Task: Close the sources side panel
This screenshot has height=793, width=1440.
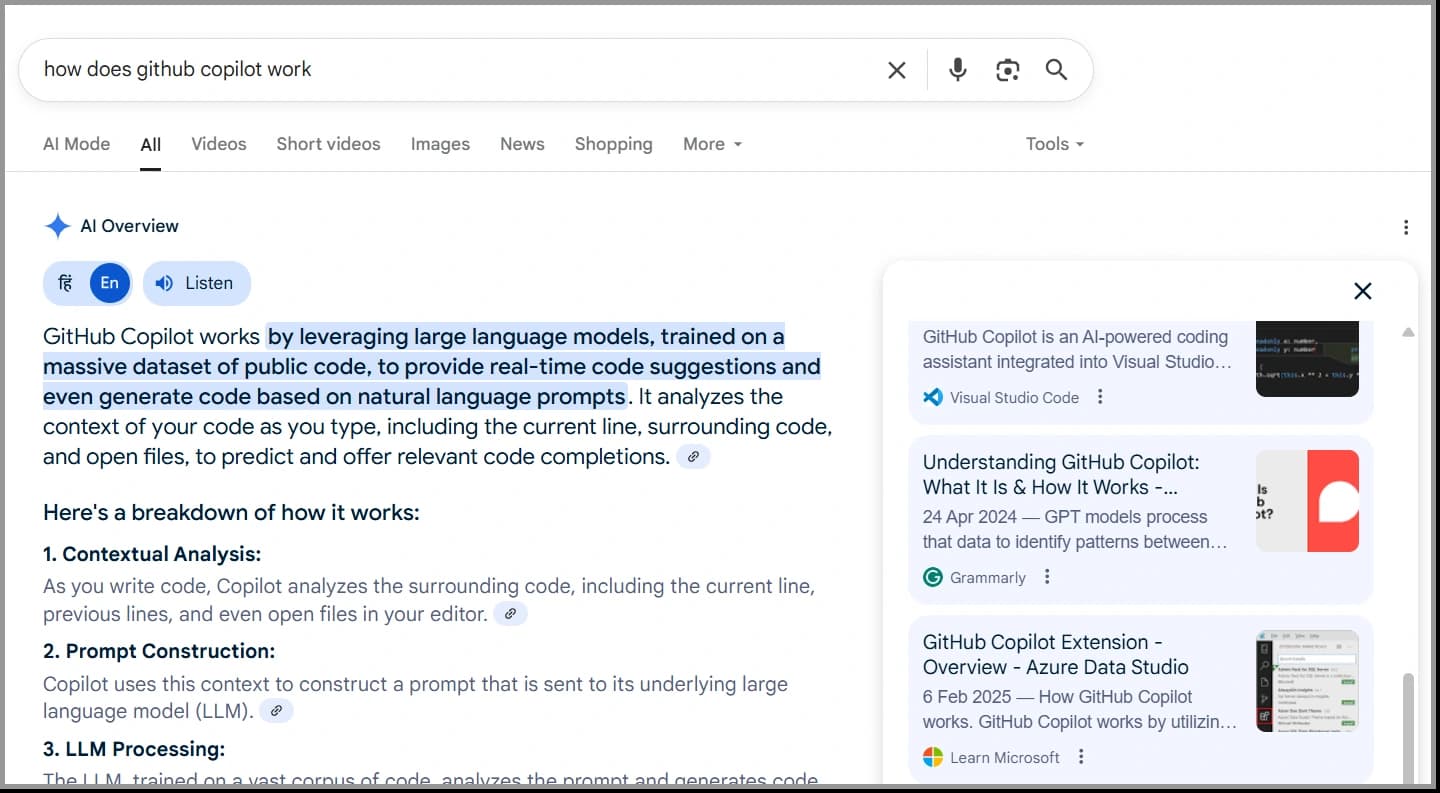Action: pos(1362,291)
